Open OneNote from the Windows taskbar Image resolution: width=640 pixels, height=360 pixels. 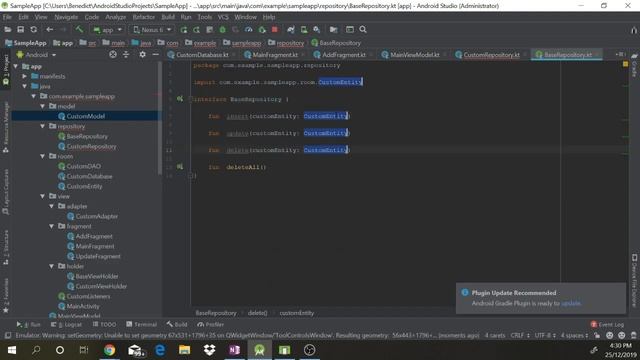click(x=234, y=350)
